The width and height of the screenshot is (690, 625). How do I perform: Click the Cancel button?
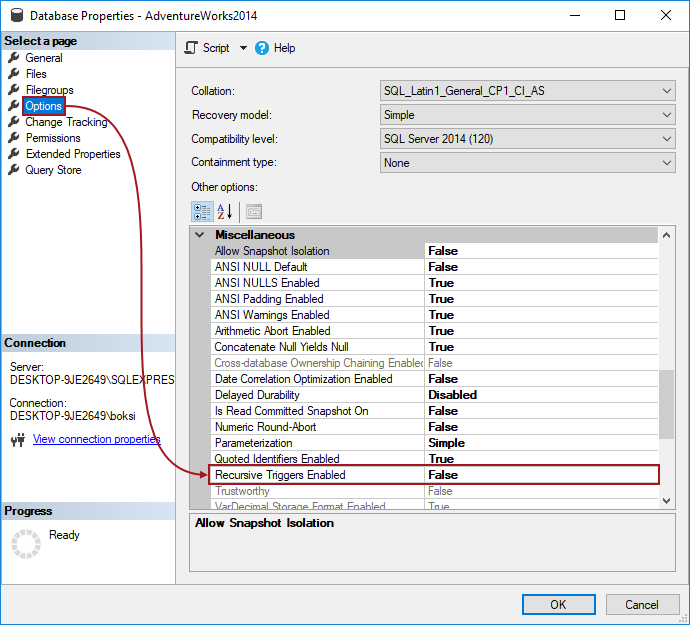click(x=642, y=604)
